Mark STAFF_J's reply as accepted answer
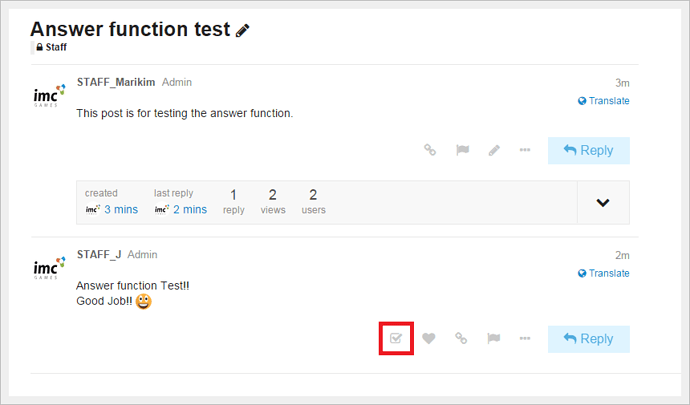The image size is (690, 405). tap(396, 338)
